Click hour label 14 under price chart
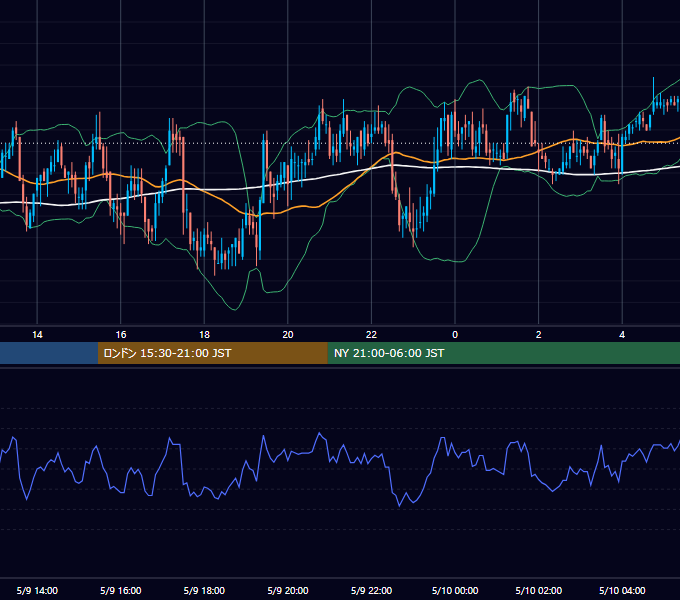This screenshot has height=600, width=680. (x=37, y=335)
